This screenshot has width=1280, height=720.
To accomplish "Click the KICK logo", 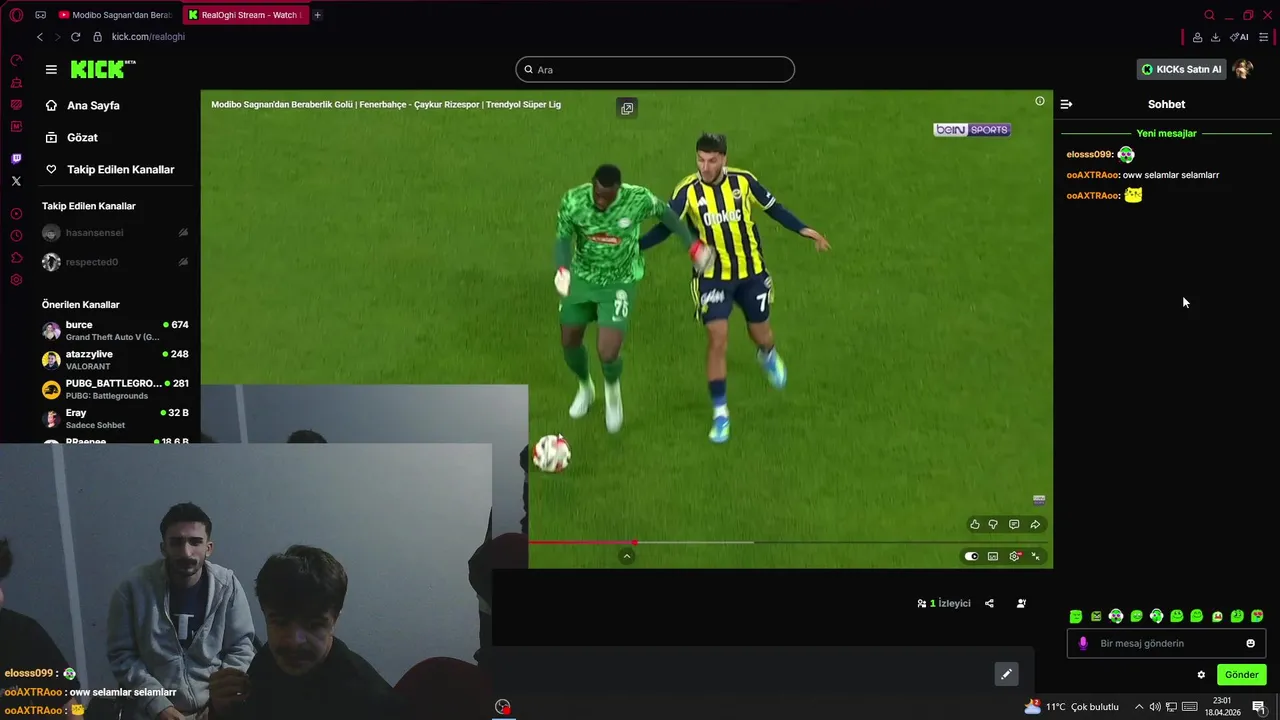I will (x=103, y=69).
